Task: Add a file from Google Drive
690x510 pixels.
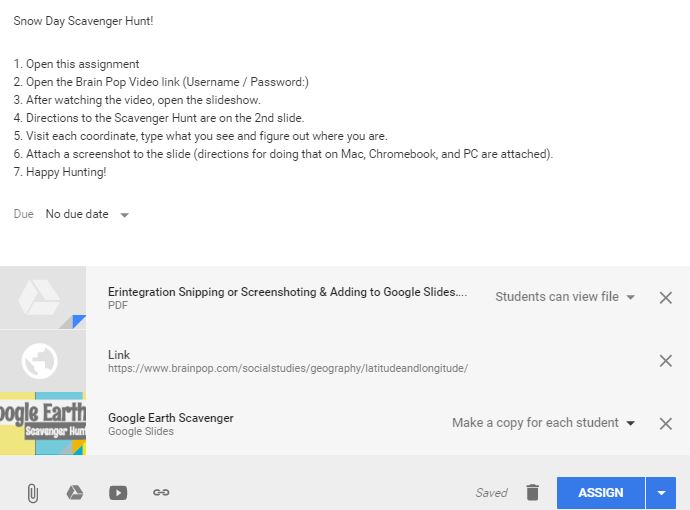Action: point(74,492)
